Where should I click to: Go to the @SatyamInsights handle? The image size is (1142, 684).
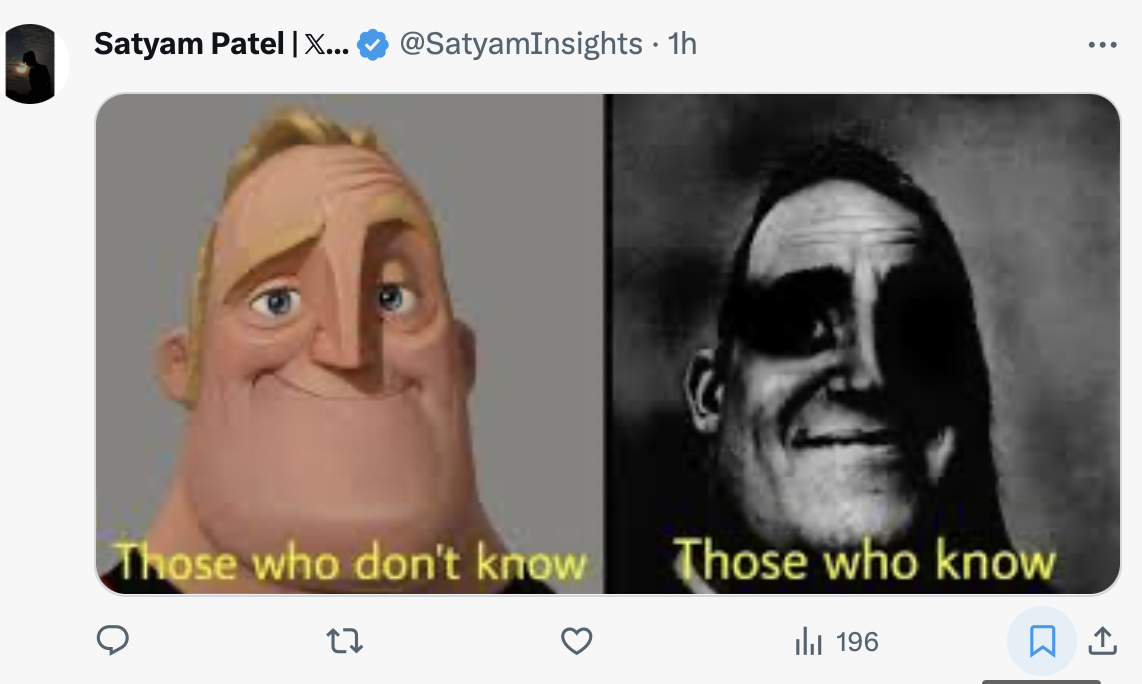(521, 44)
